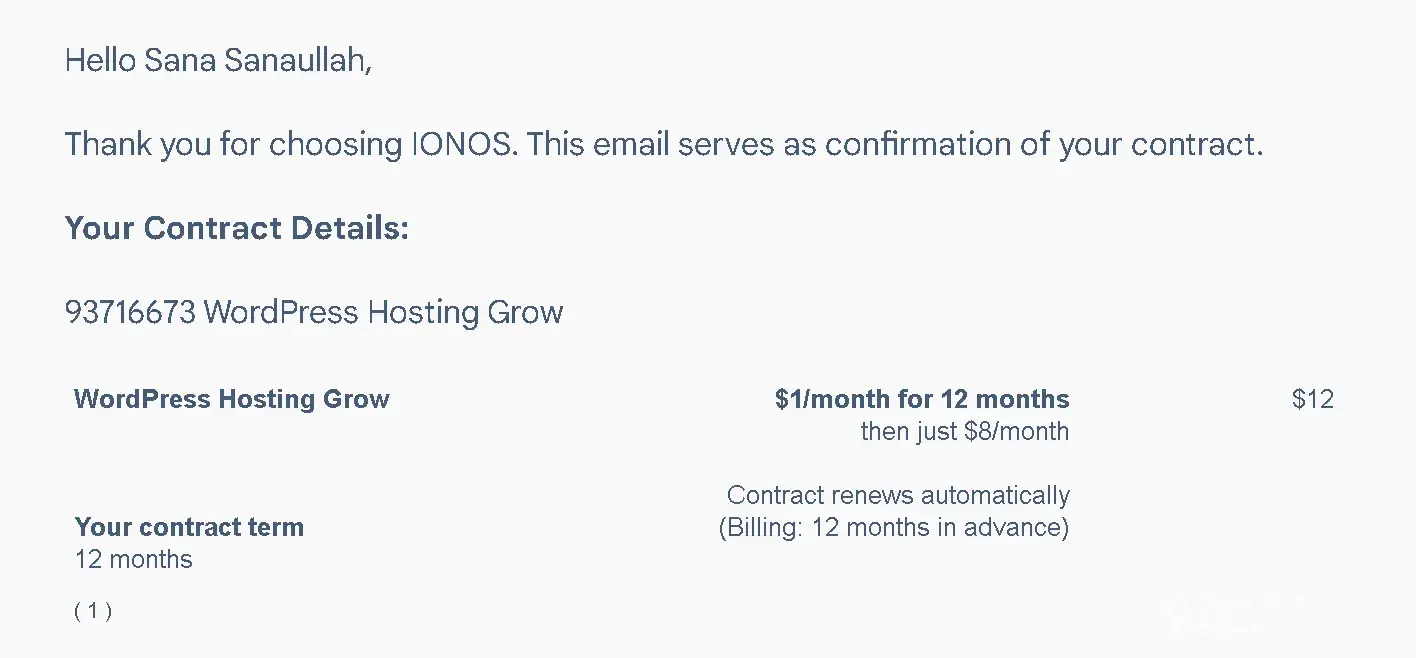This screenshot has width=1416, height=658.
Task: Click "Thank you" at the sentence start
Action: tap(138, 145)
